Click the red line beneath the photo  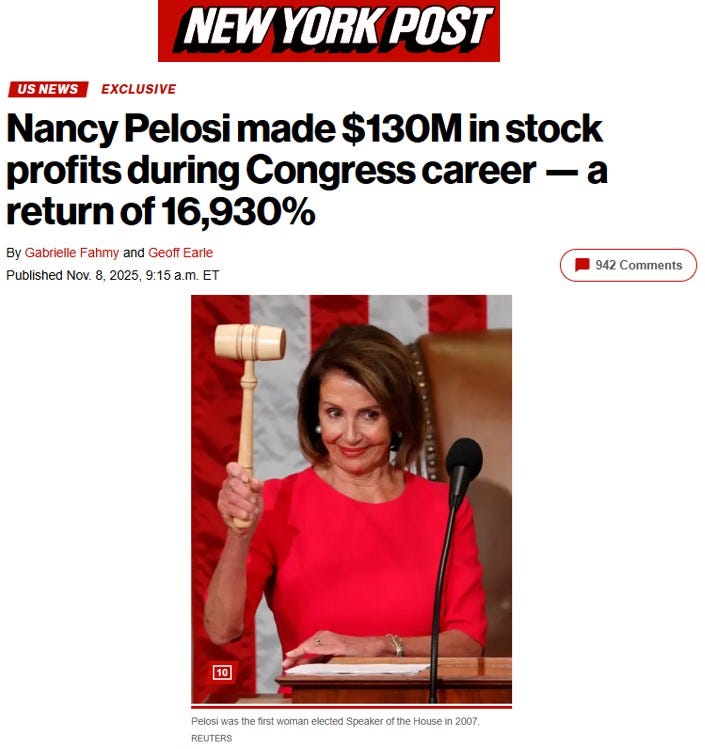pyautogui.click(x=352, y=706)
